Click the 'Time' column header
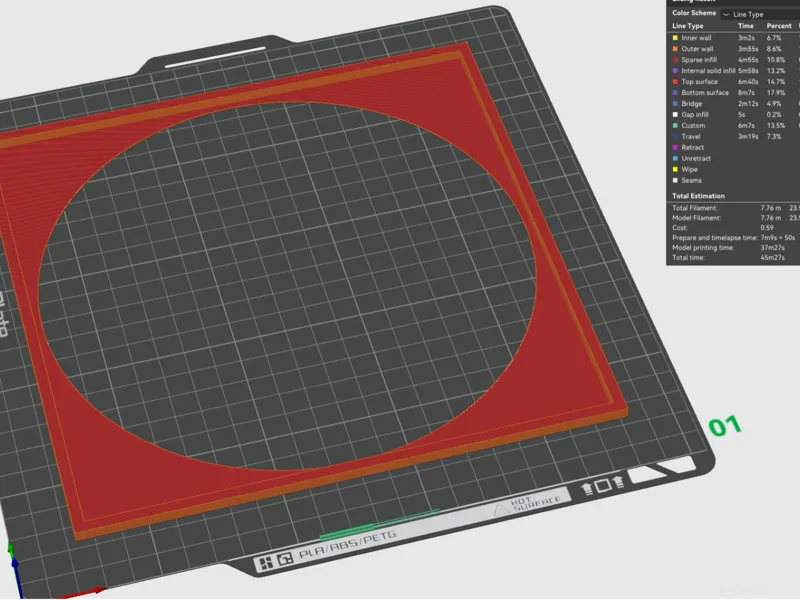800x600 pixels. (745, 26)
